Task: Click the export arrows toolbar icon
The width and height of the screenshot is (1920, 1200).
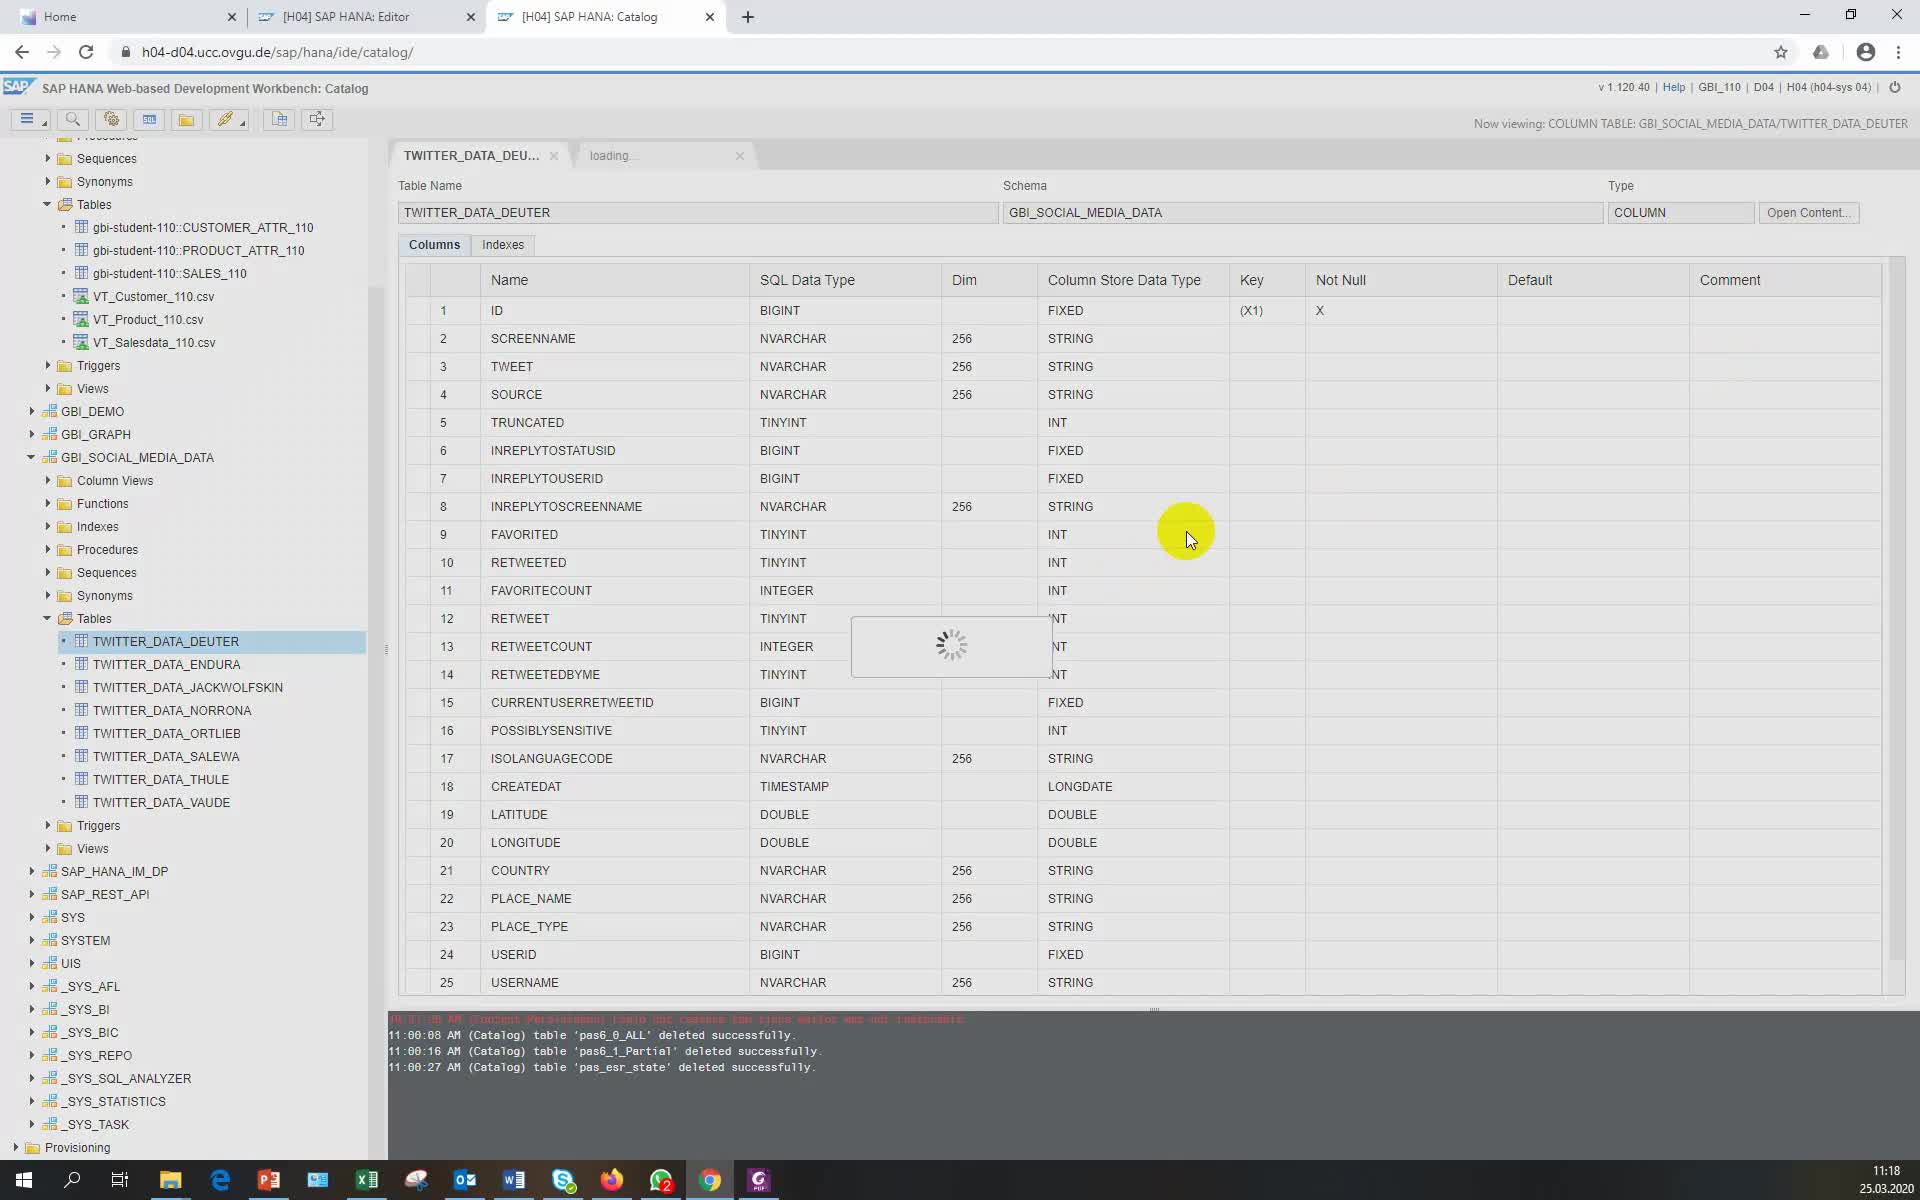Action: 317,119
